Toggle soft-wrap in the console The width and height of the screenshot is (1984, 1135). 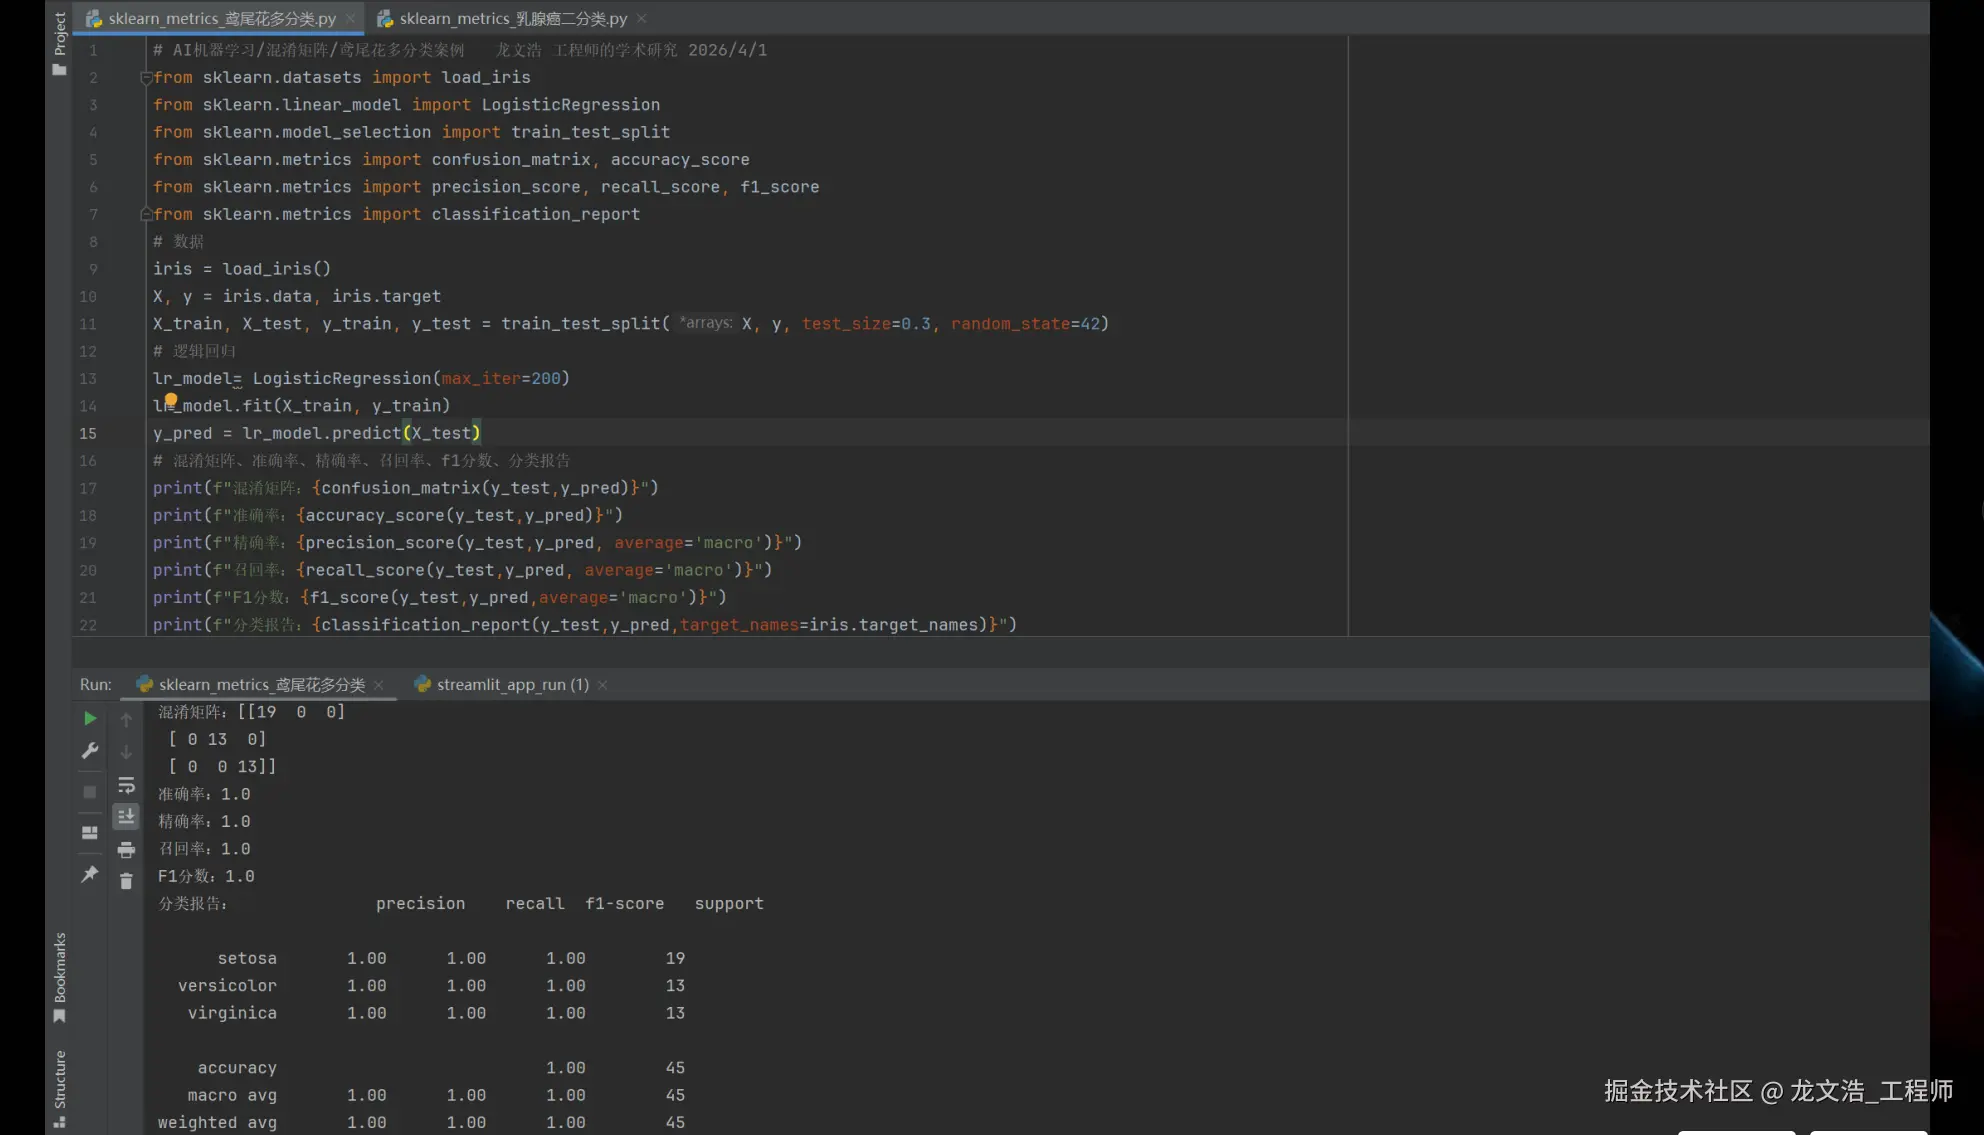tap(126, 785)
